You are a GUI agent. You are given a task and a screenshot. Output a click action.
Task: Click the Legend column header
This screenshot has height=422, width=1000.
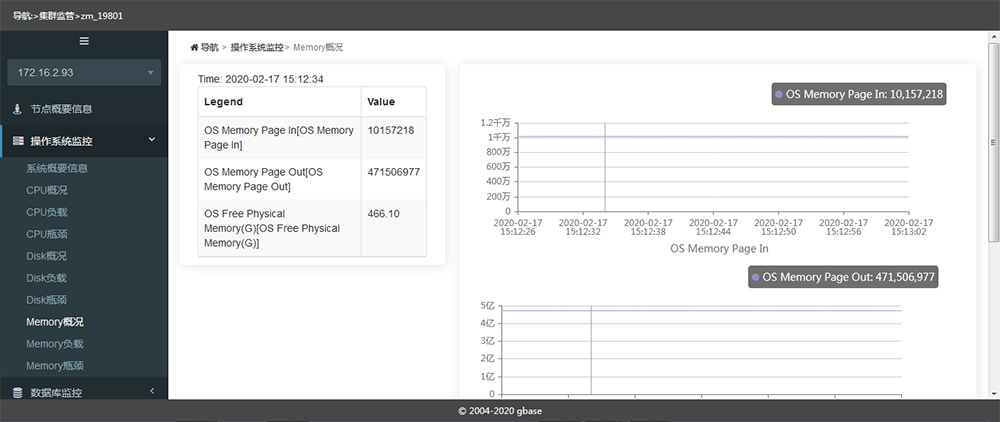[279, 101]
